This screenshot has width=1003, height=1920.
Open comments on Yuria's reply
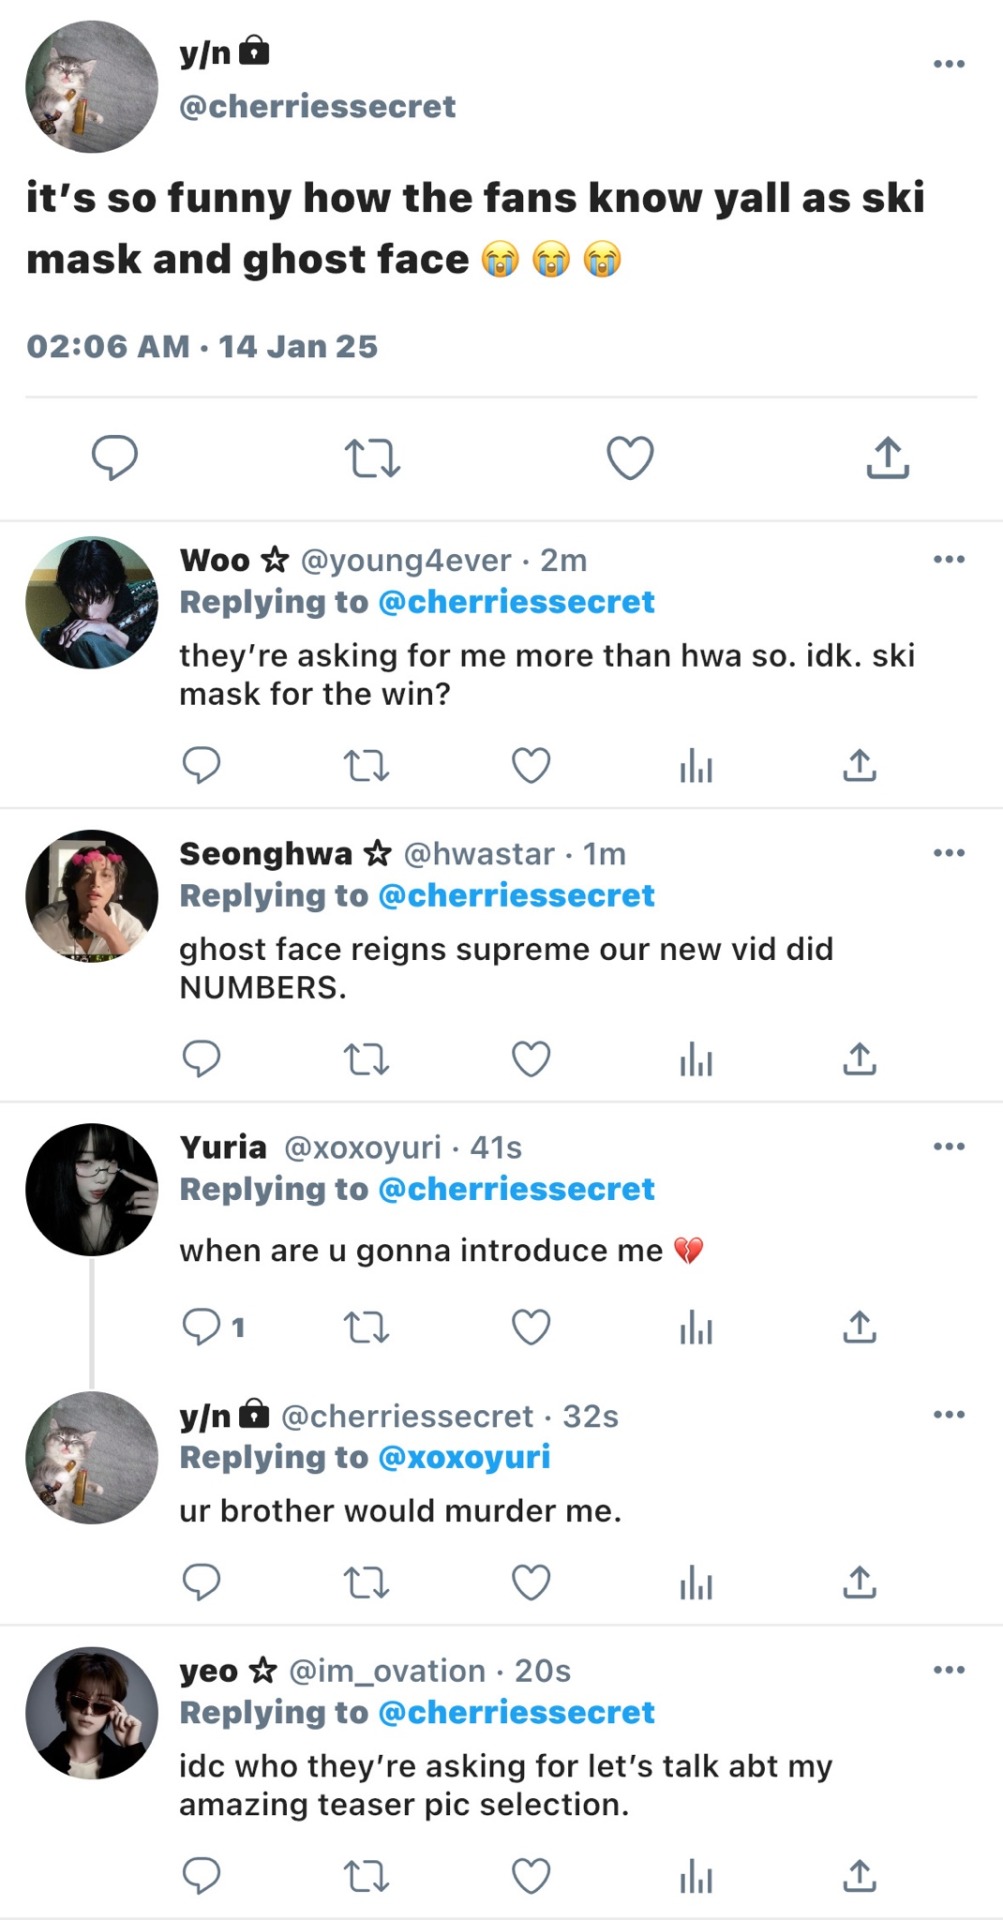point(203,1327)
